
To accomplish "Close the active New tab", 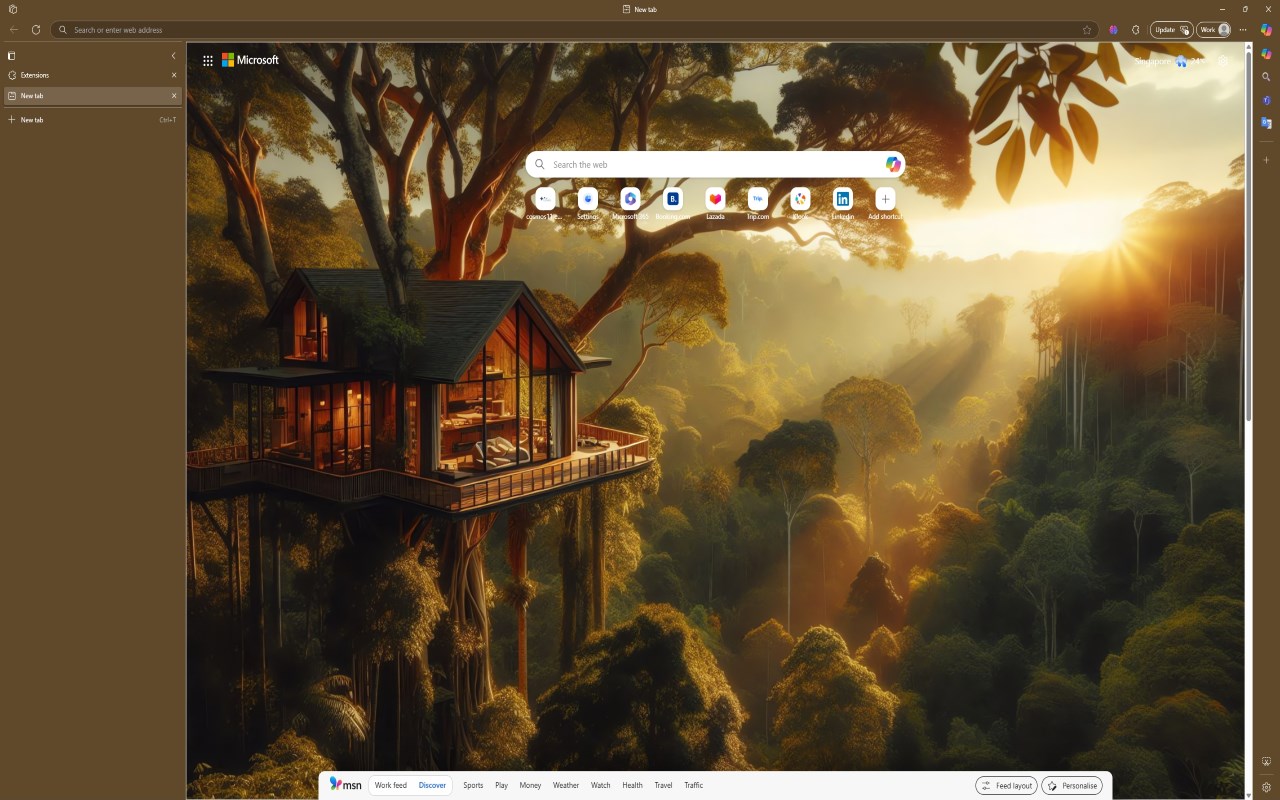I will click(174, 96).
